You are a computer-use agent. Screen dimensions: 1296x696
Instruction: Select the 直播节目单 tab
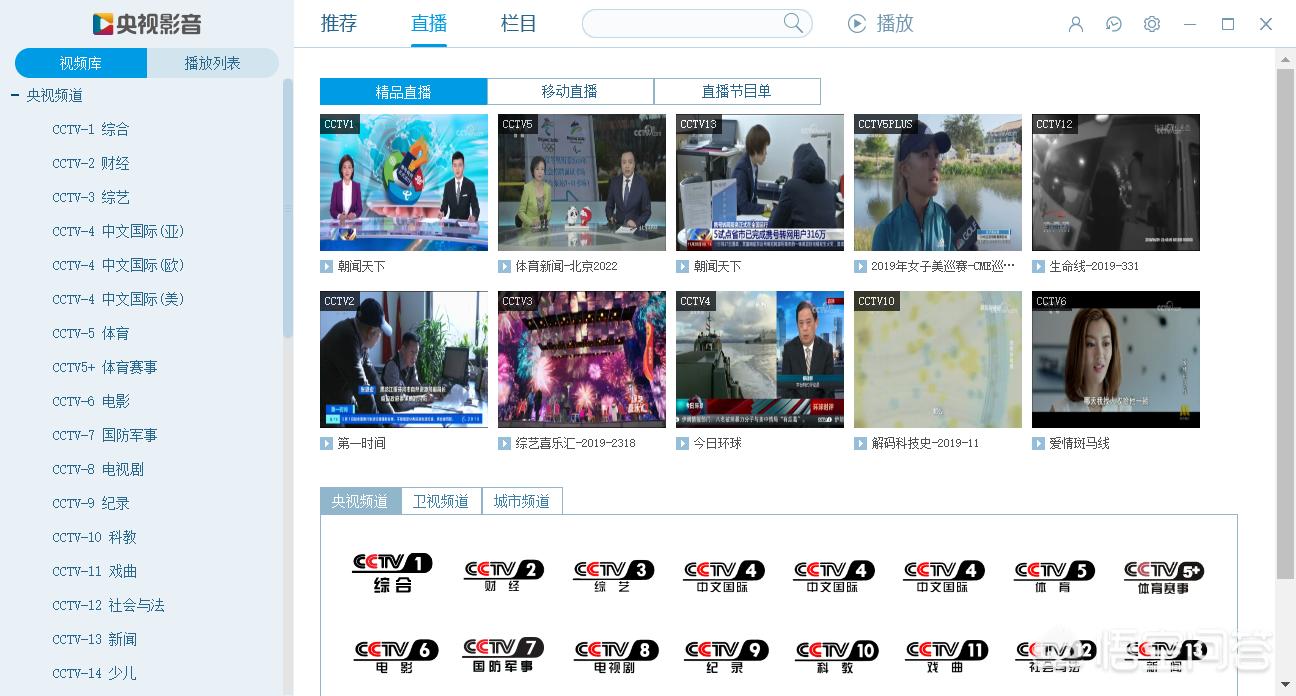pyautogui.click(x=737, y=91)
